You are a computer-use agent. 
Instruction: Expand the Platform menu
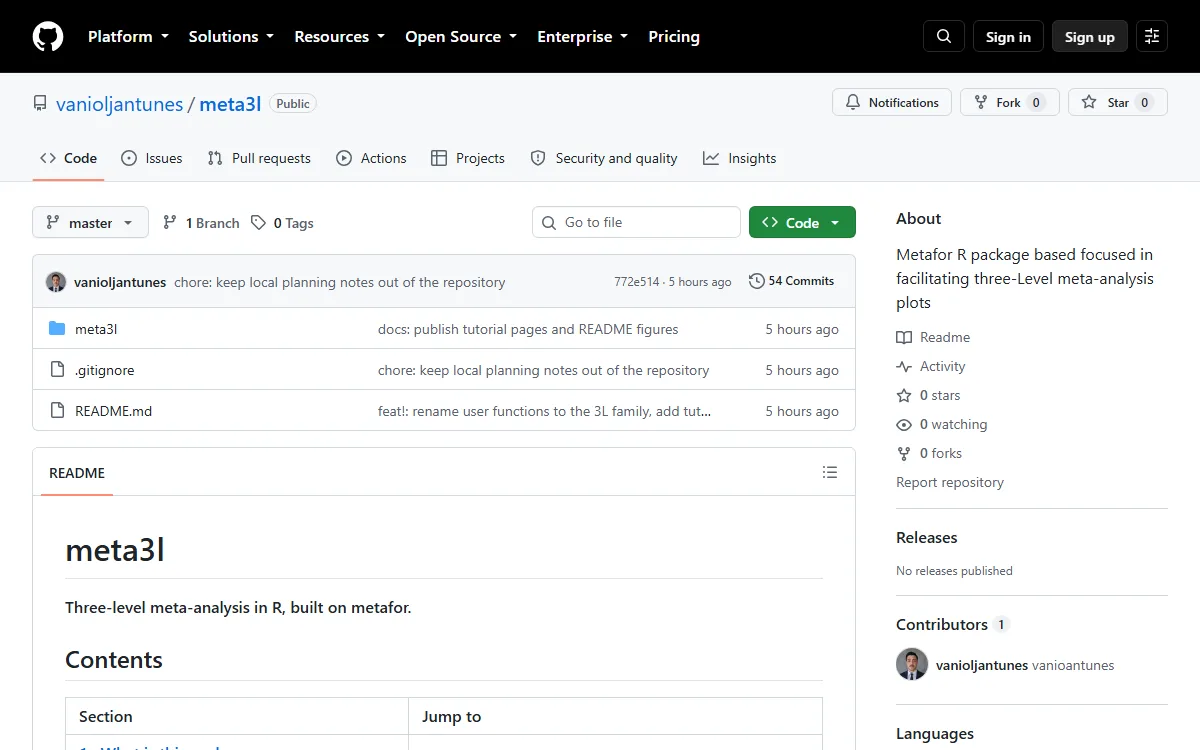pos(128,36)
